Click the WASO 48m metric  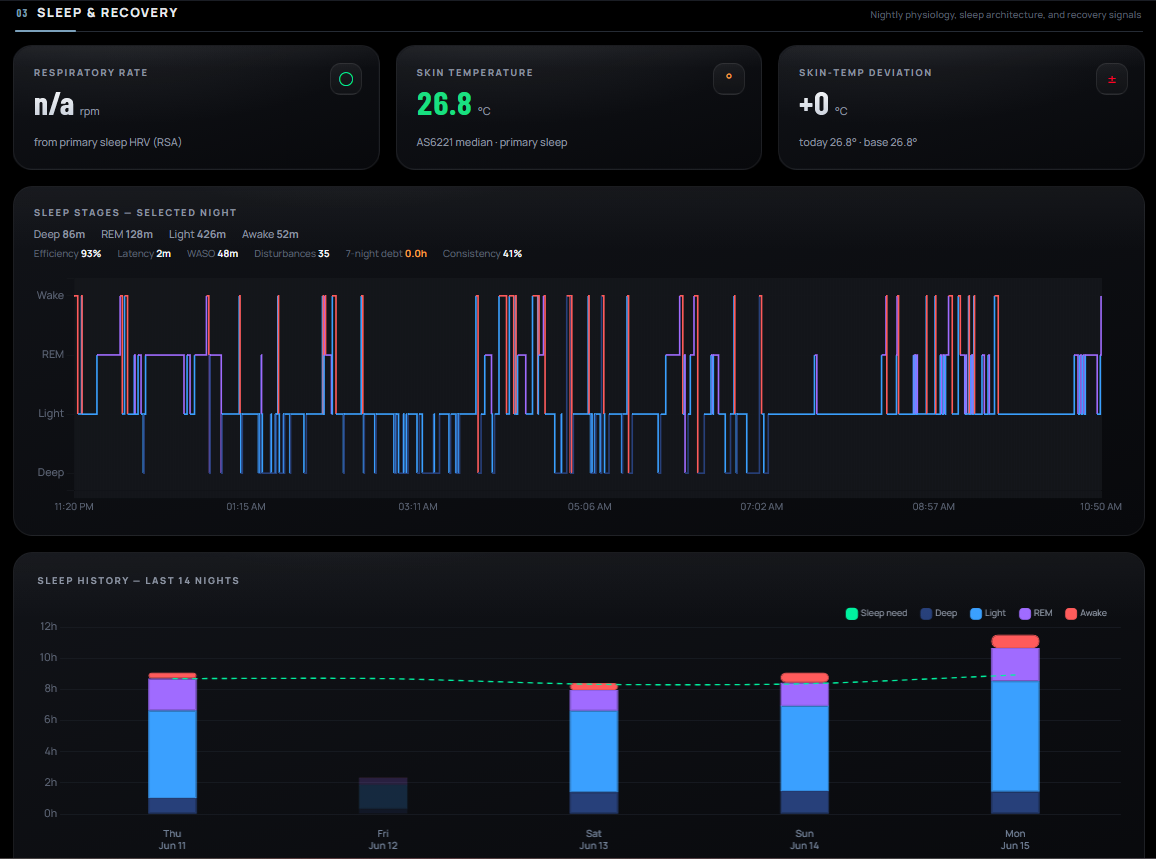click(212, 254)
